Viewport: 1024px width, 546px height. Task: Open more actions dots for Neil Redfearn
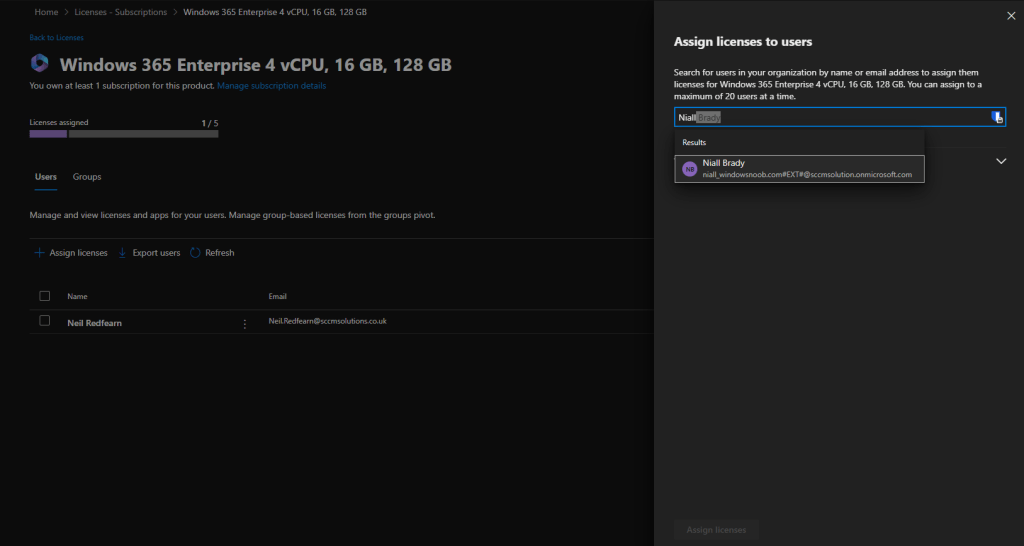(244, 323)
